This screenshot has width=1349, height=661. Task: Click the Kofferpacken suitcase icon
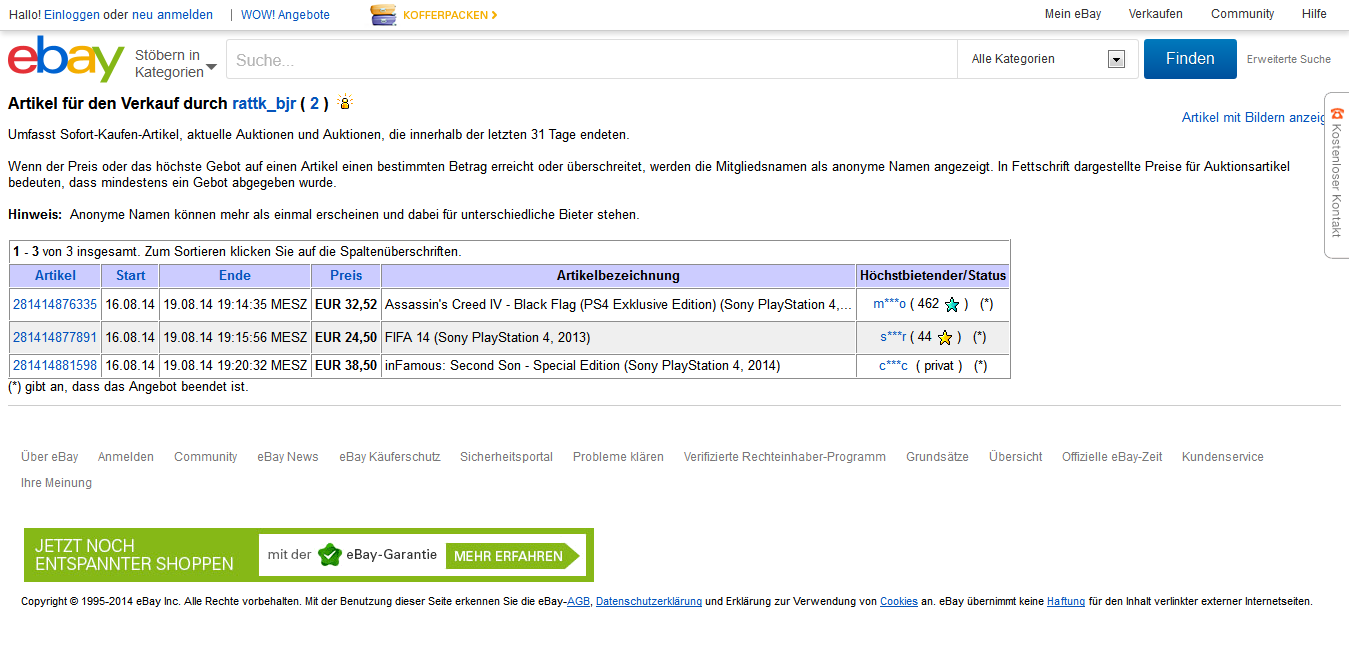coord(383,15)
